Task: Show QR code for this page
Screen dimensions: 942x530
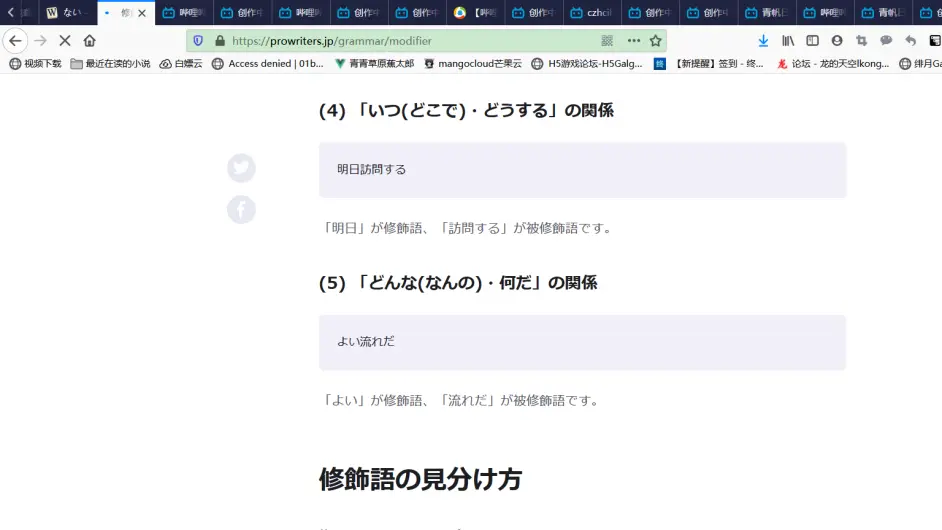Action: point(607,41)
